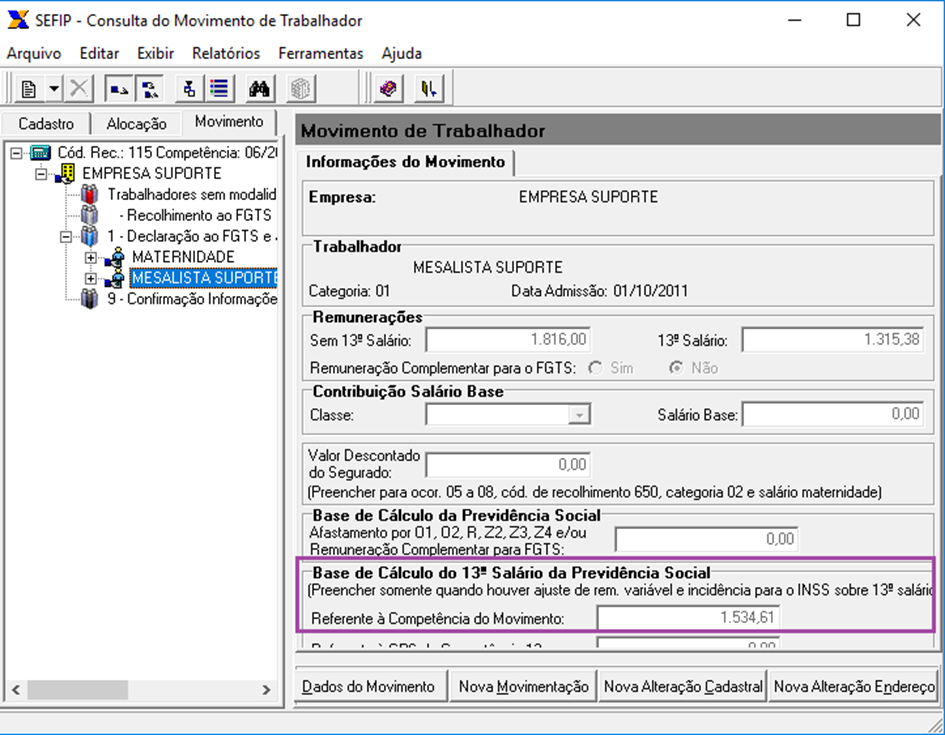Click the second blue hierarchy toolbar toggle
The image size is (945, 735).
click(149, 89)
